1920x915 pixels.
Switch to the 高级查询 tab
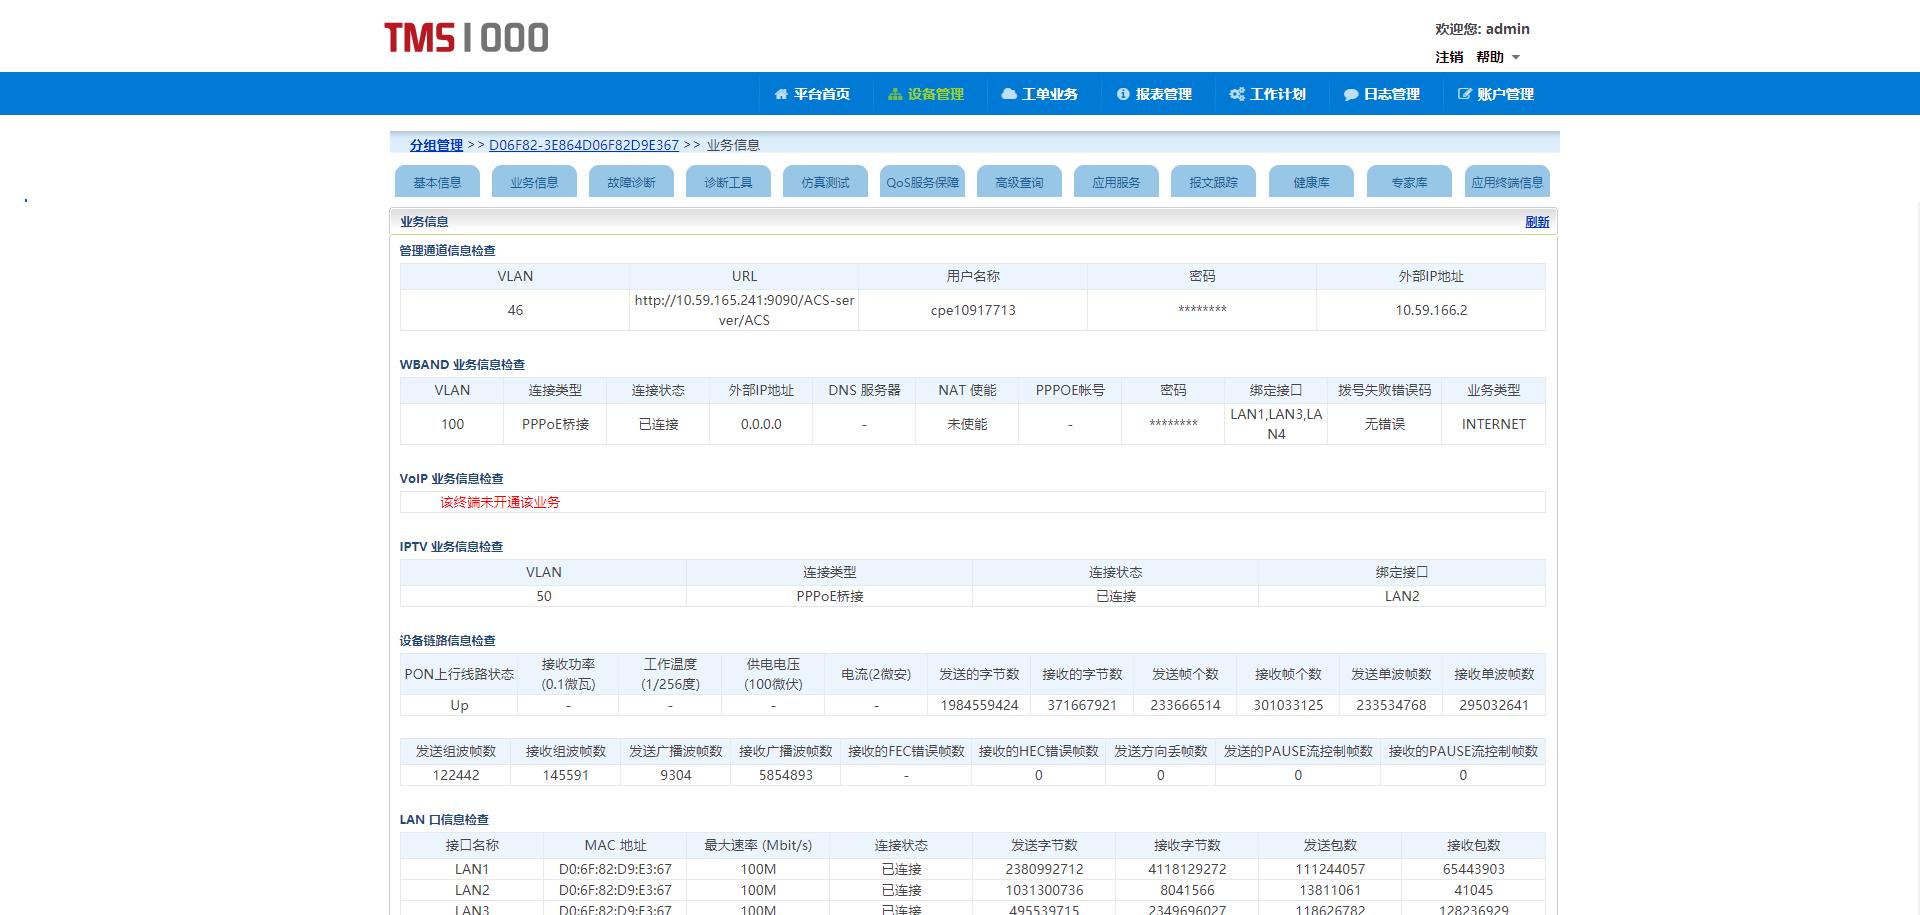(x=1019, y=182)
